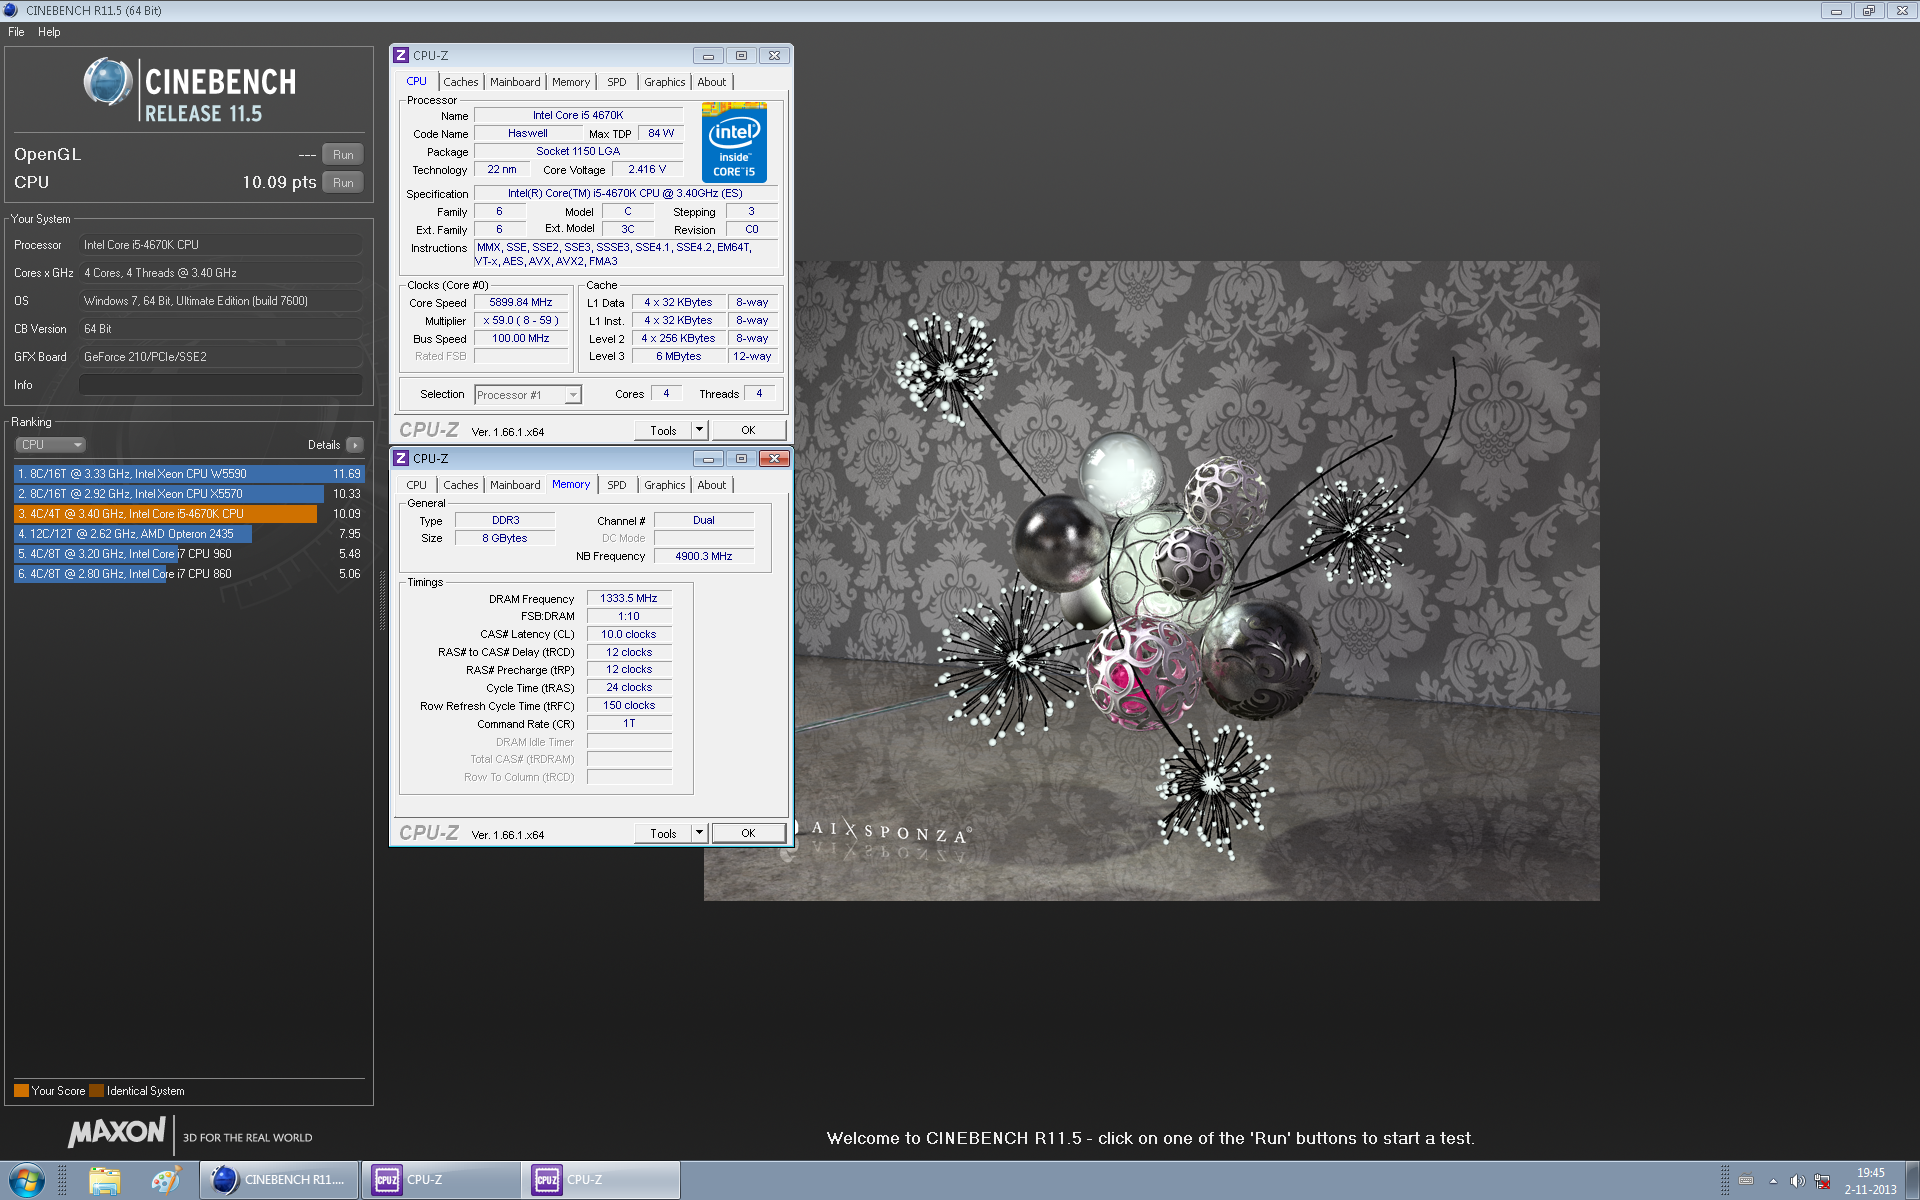Open Windows Start orb

(26, 1180)
